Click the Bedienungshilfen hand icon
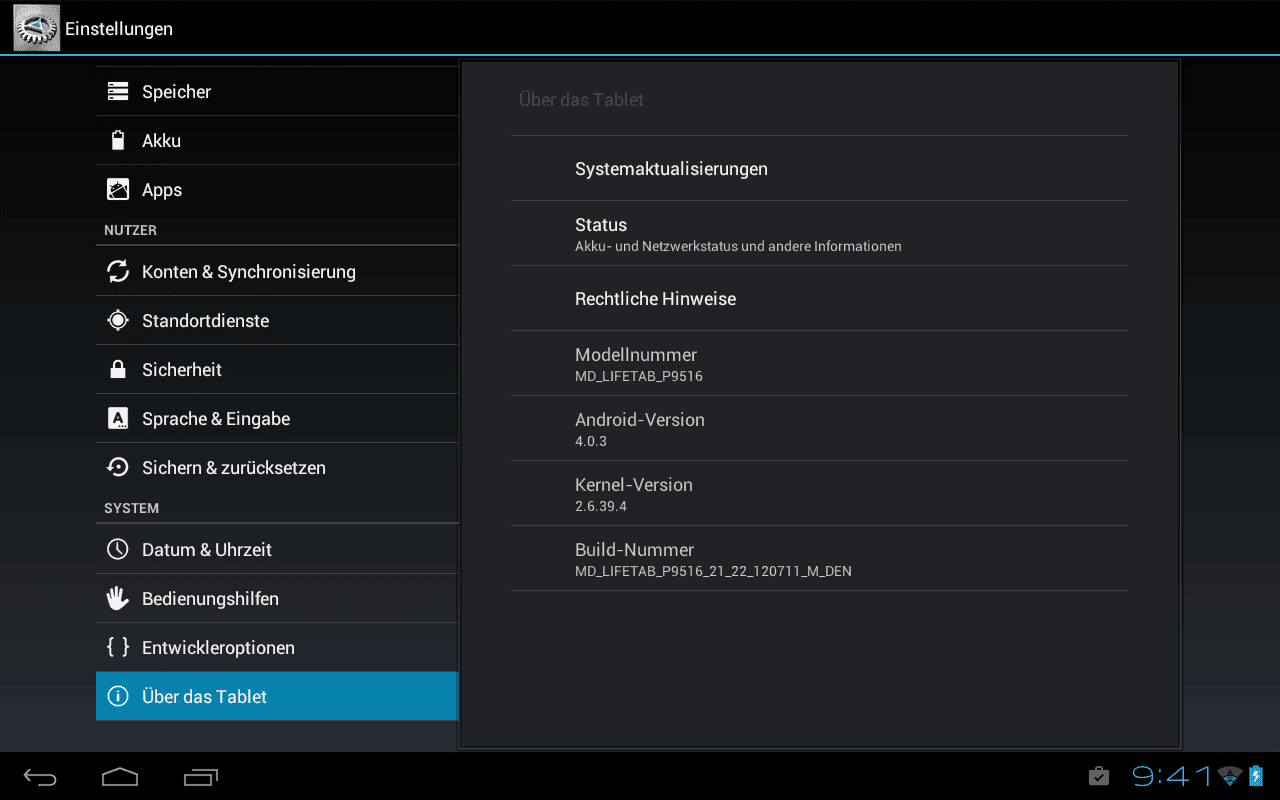The height and width of the screenshot is (800, 1280). [x=118, y=598]
